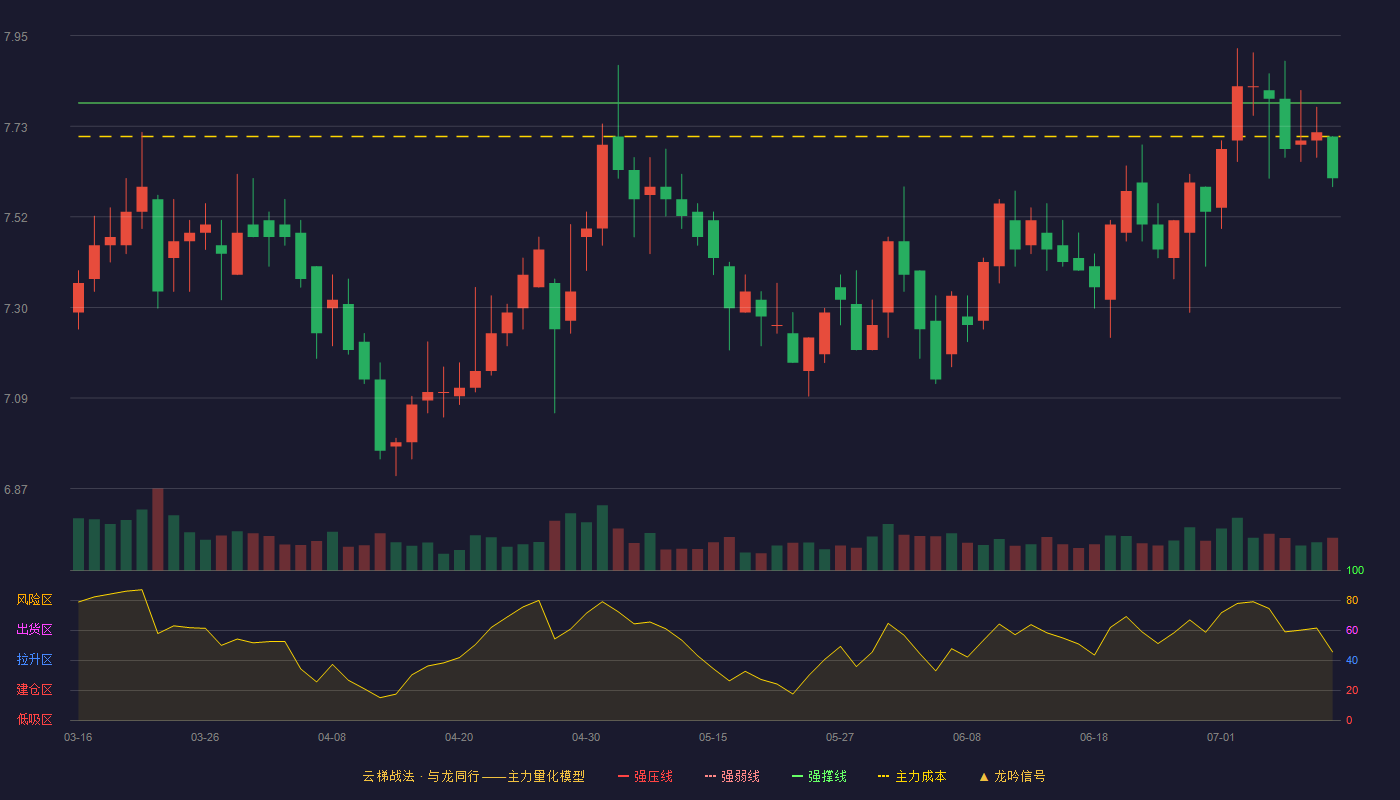Toggle the 强压线 legend entry
The image size is (1400, 800).
point(645,776)
